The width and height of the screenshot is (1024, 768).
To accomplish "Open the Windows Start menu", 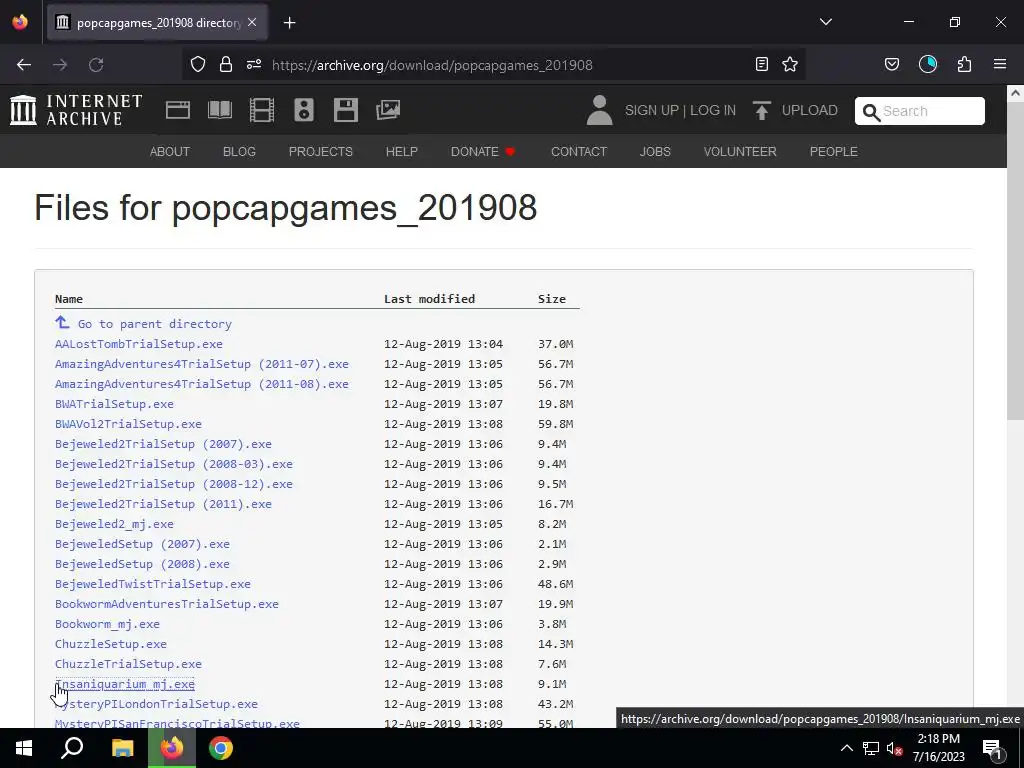I will [x=24, y=748].
